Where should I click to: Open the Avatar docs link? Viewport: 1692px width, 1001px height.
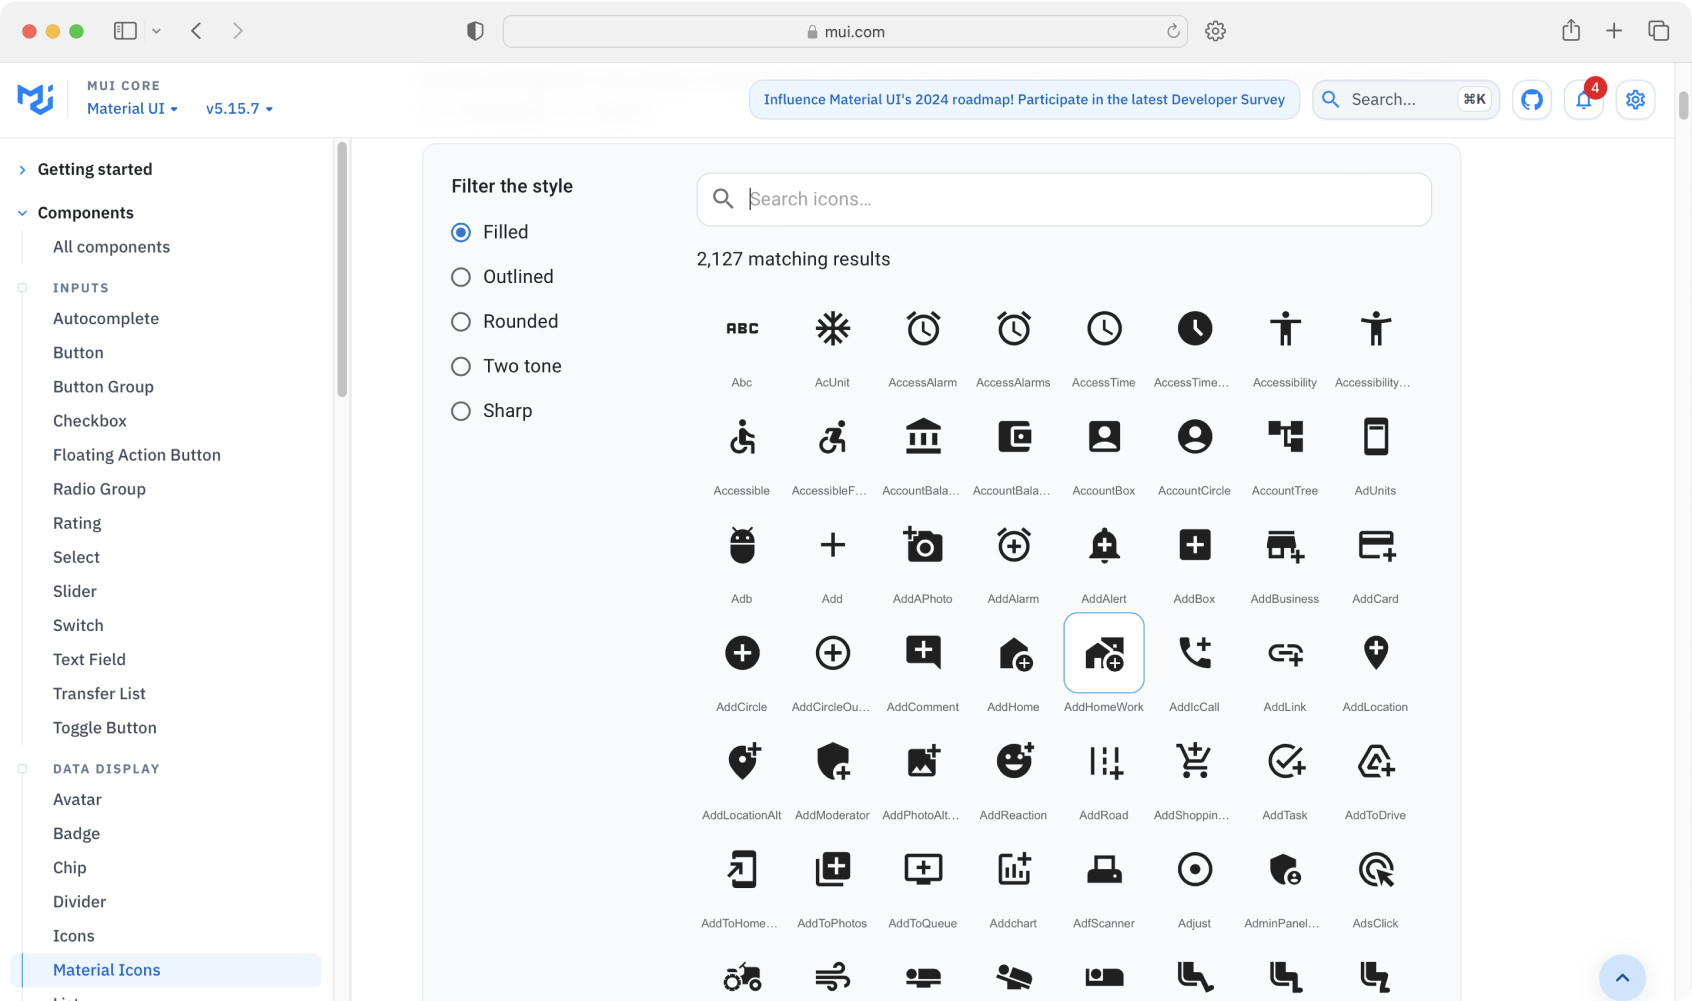(x=77, y=800)
